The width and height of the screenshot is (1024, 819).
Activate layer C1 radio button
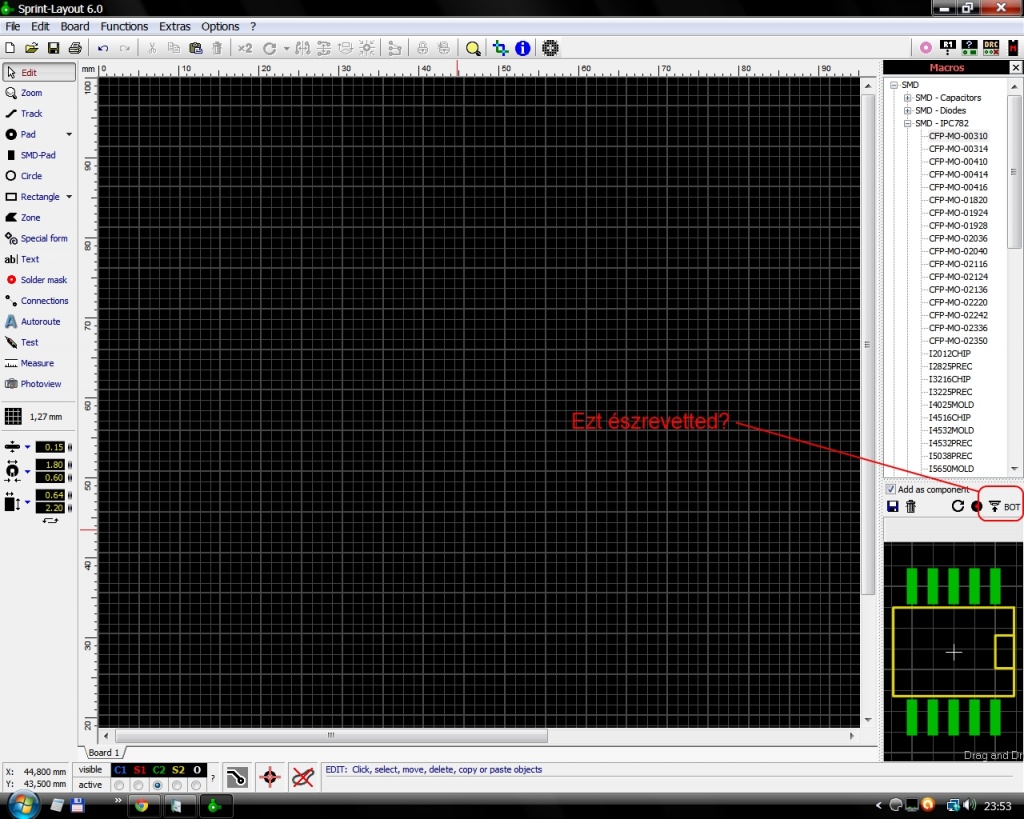click(x=120, y=785)
